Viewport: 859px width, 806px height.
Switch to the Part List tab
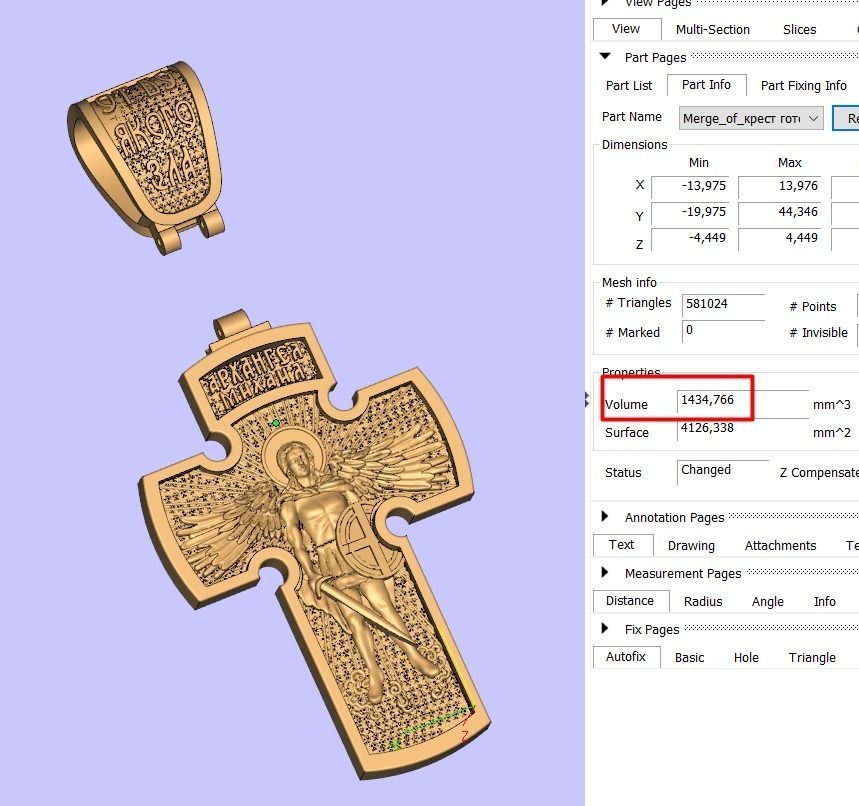629,86
